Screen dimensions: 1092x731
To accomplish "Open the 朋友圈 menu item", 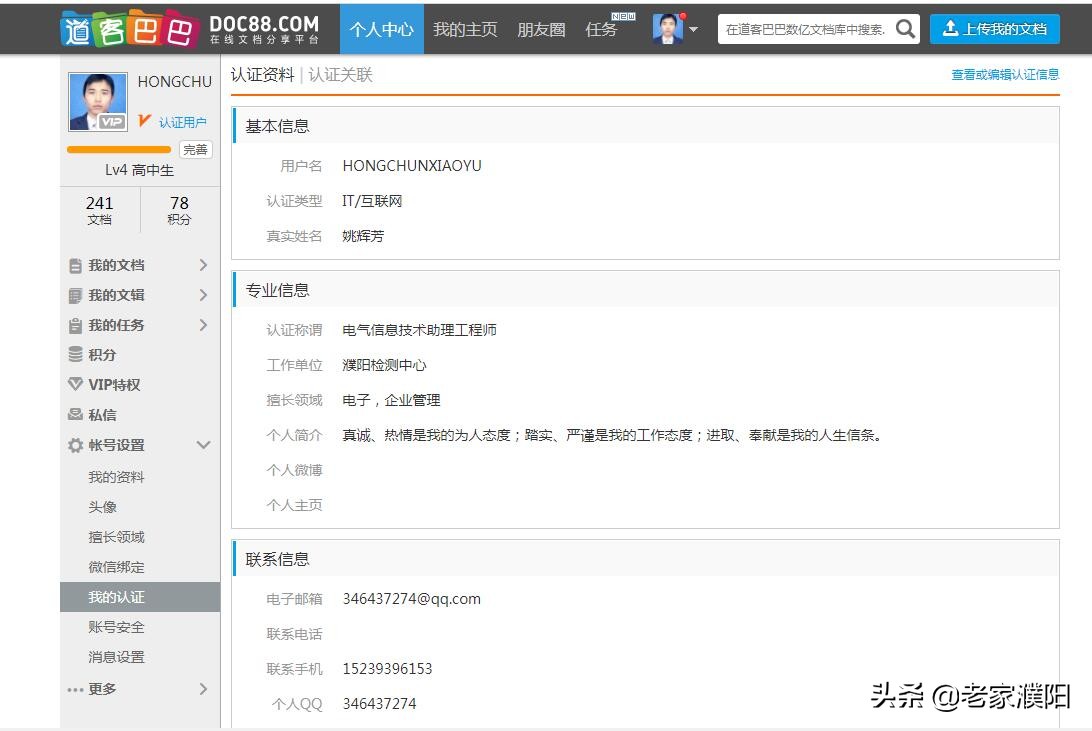I will 540,29.
